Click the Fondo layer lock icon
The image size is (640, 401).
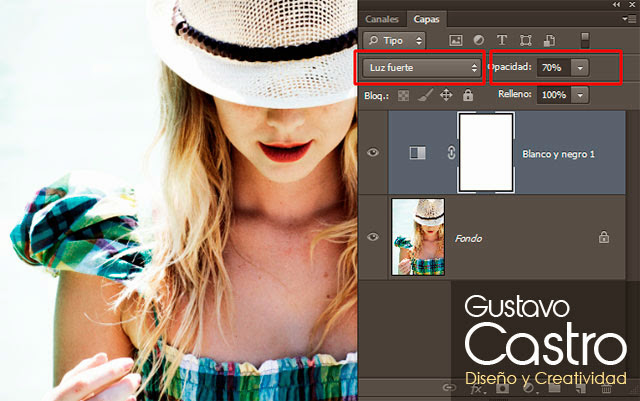pyautogui.click(x=604, y=236)
